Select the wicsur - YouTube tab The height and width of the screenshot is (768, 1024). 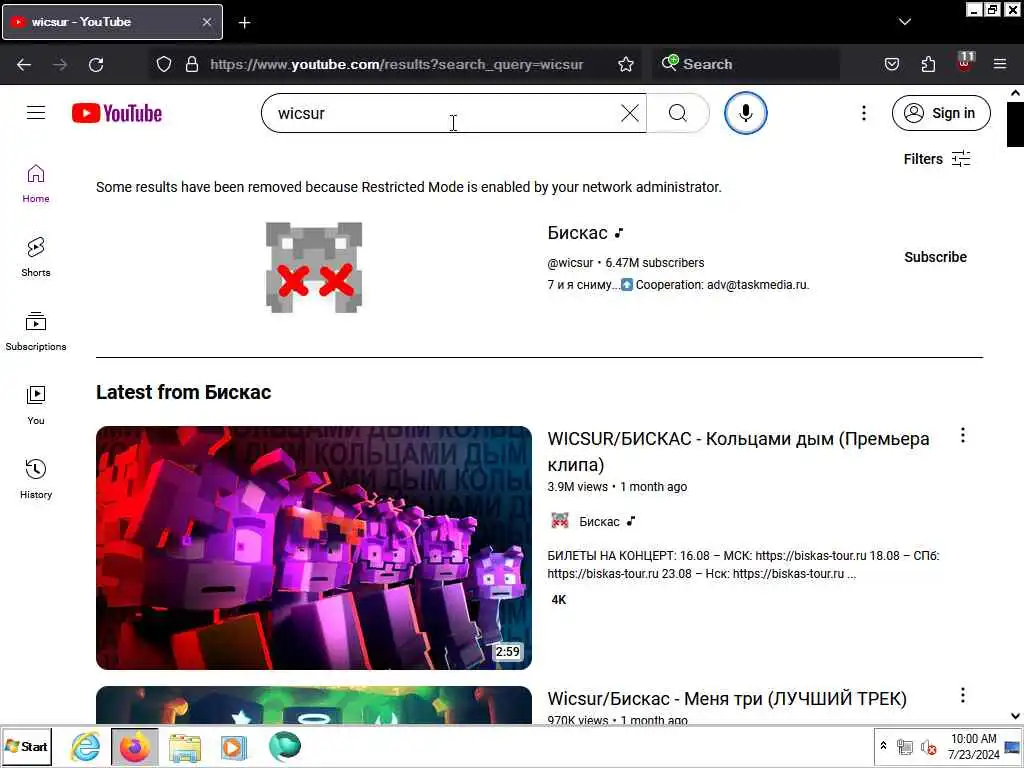112,22
